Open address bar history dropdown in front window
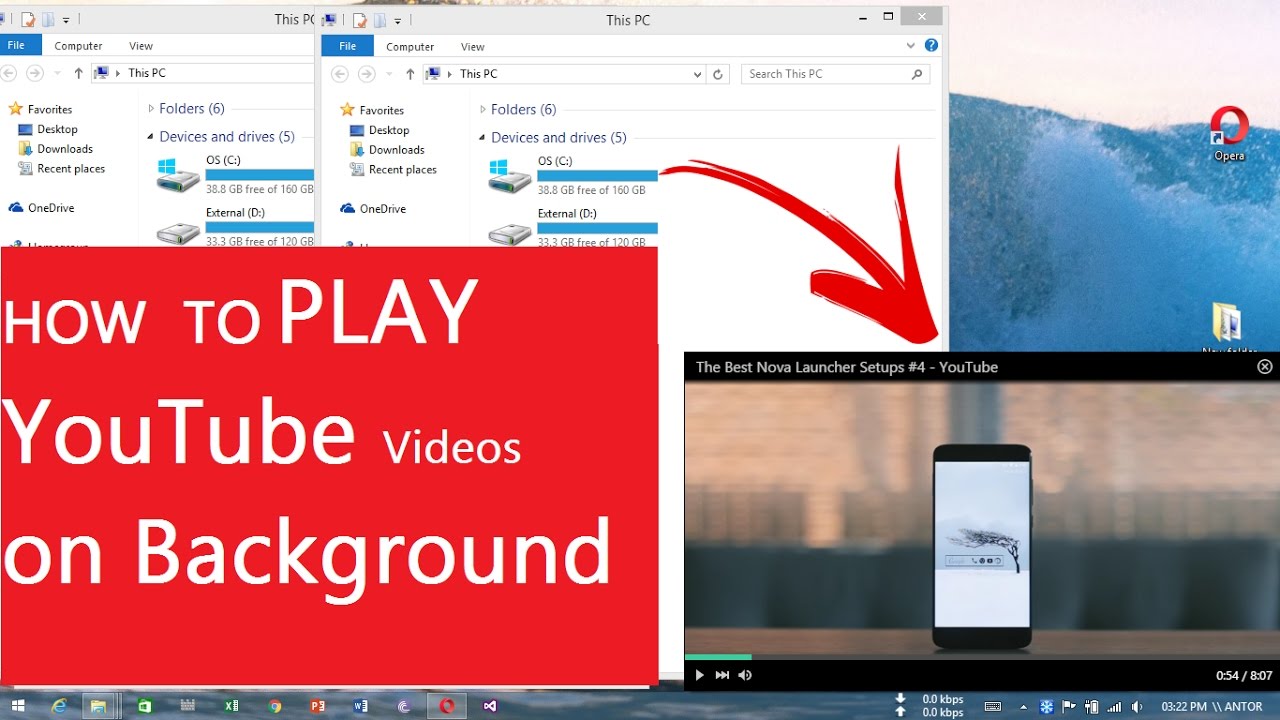 point(697,74)
